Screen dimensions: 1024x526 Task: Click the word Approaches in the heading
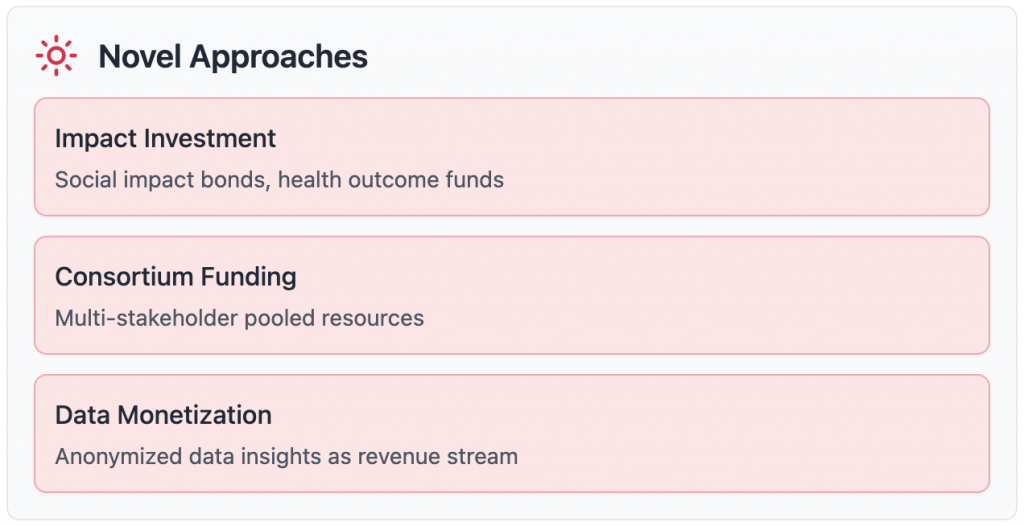click(278, 57)
